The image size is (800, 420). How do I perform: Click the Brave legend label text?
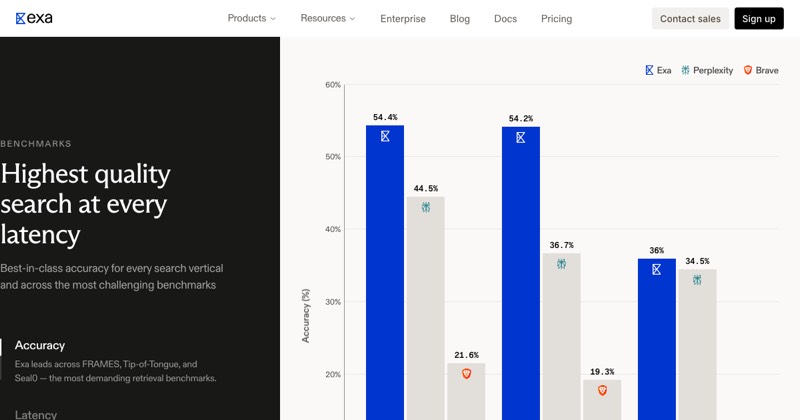point(767,70)
